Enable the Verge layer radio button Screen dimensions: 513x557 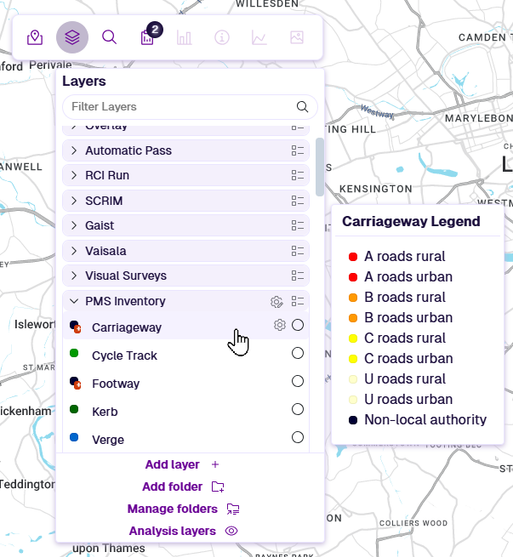click(298, 437)
